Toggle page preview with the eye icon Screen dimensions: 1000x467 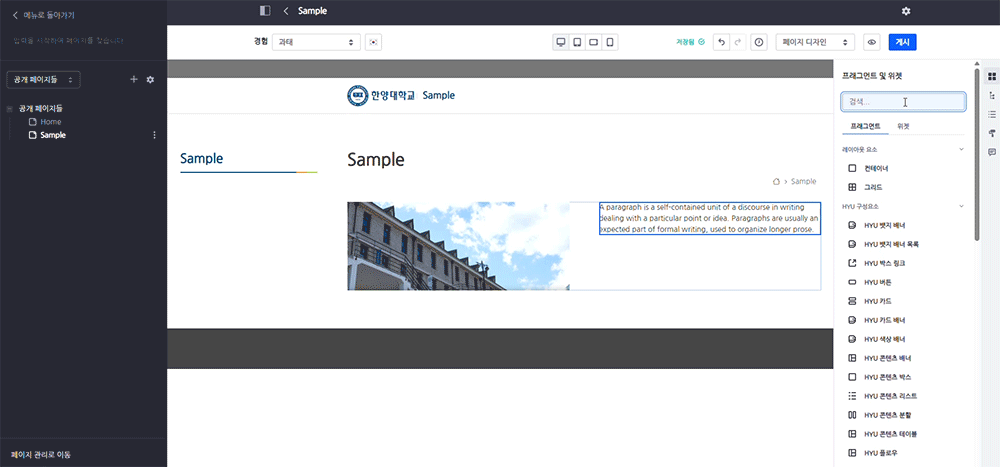pos(871,42)
